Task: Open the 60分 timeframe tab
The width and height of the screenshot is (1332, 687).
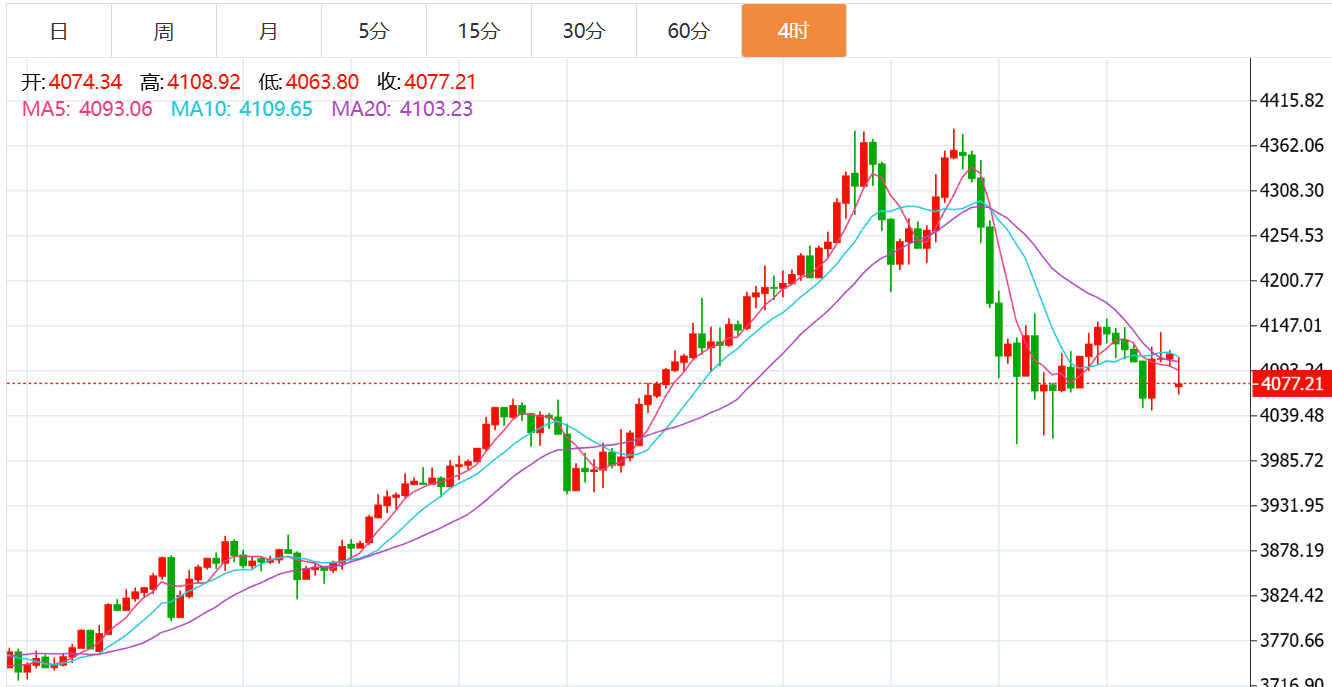Action: pyautogui.click(x=688, y=31)
